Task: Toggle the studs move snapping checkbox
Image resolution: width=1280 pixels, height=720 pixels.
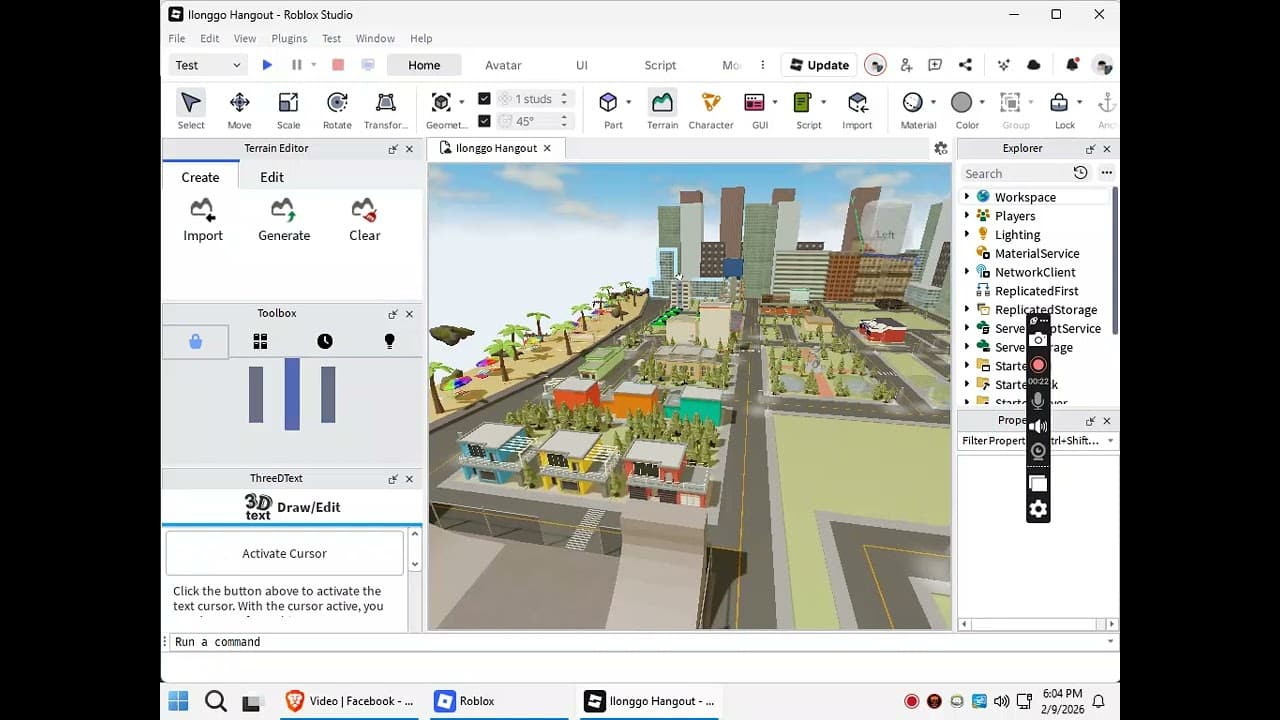Action: pos(484,99)
